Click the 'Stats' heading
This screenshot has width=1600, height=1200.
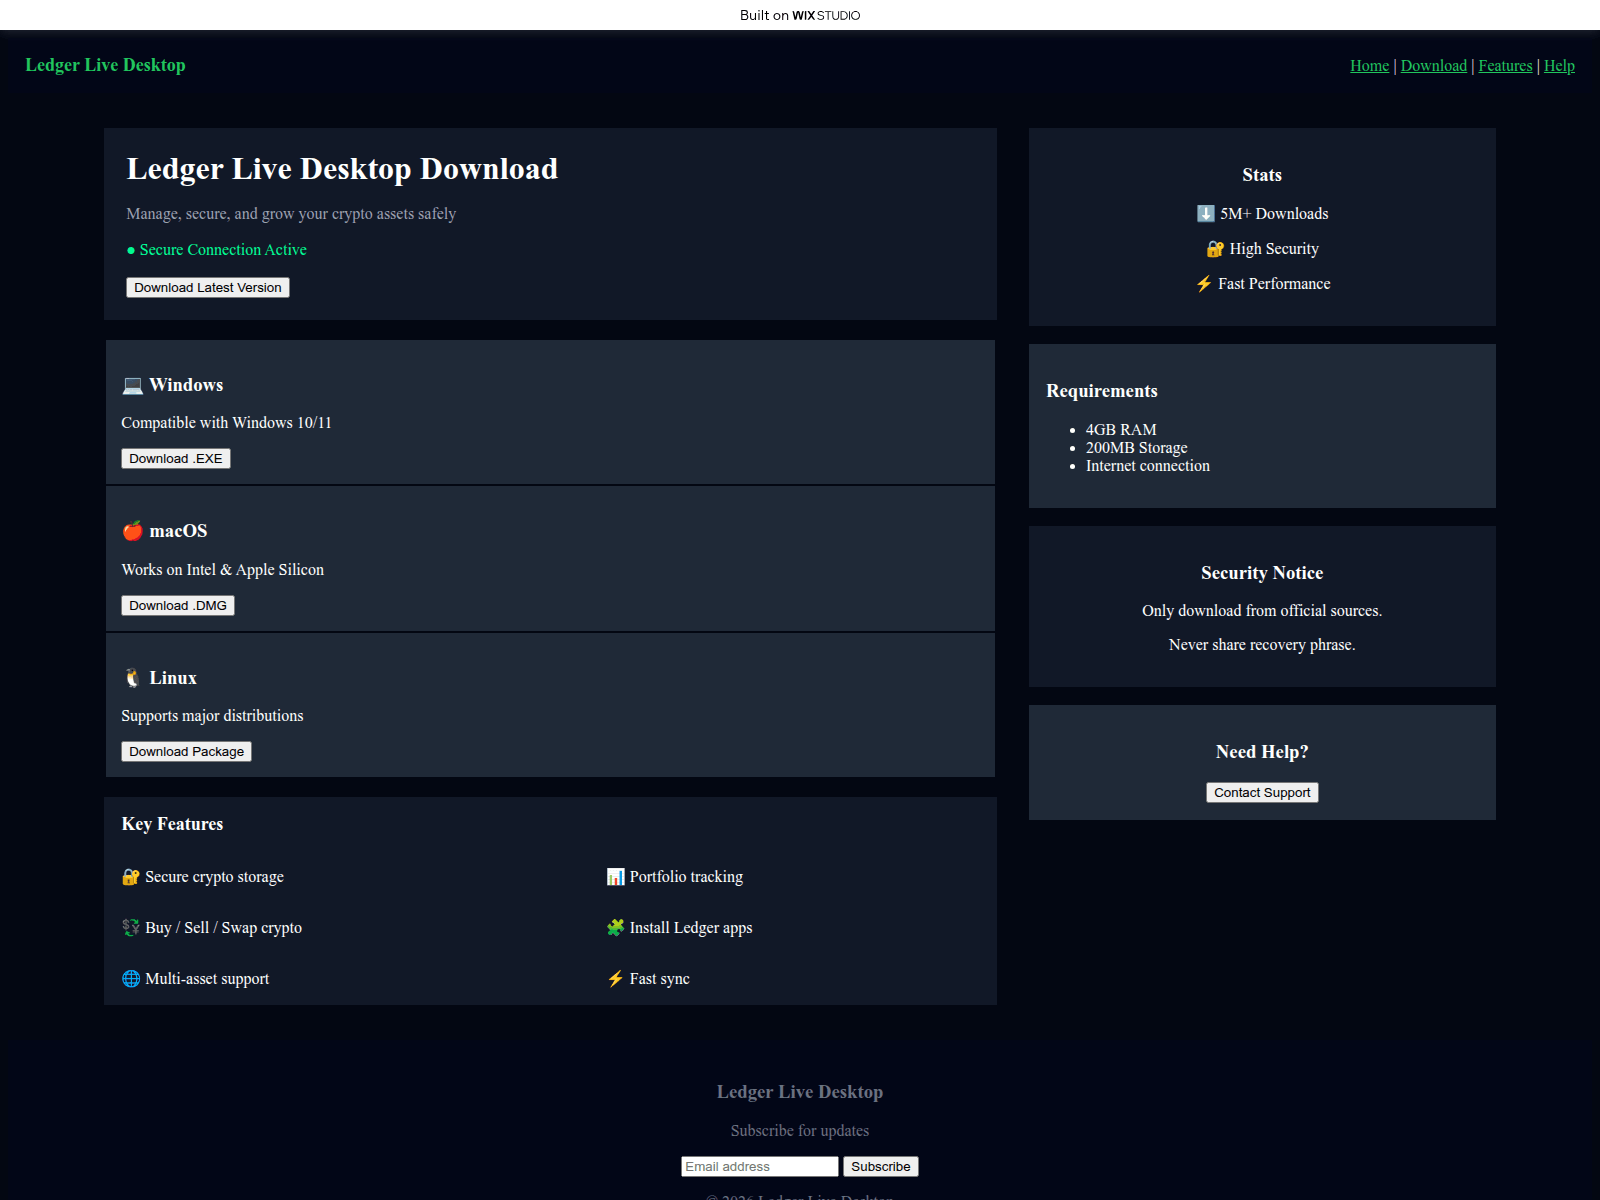[x=1262, y=175]
